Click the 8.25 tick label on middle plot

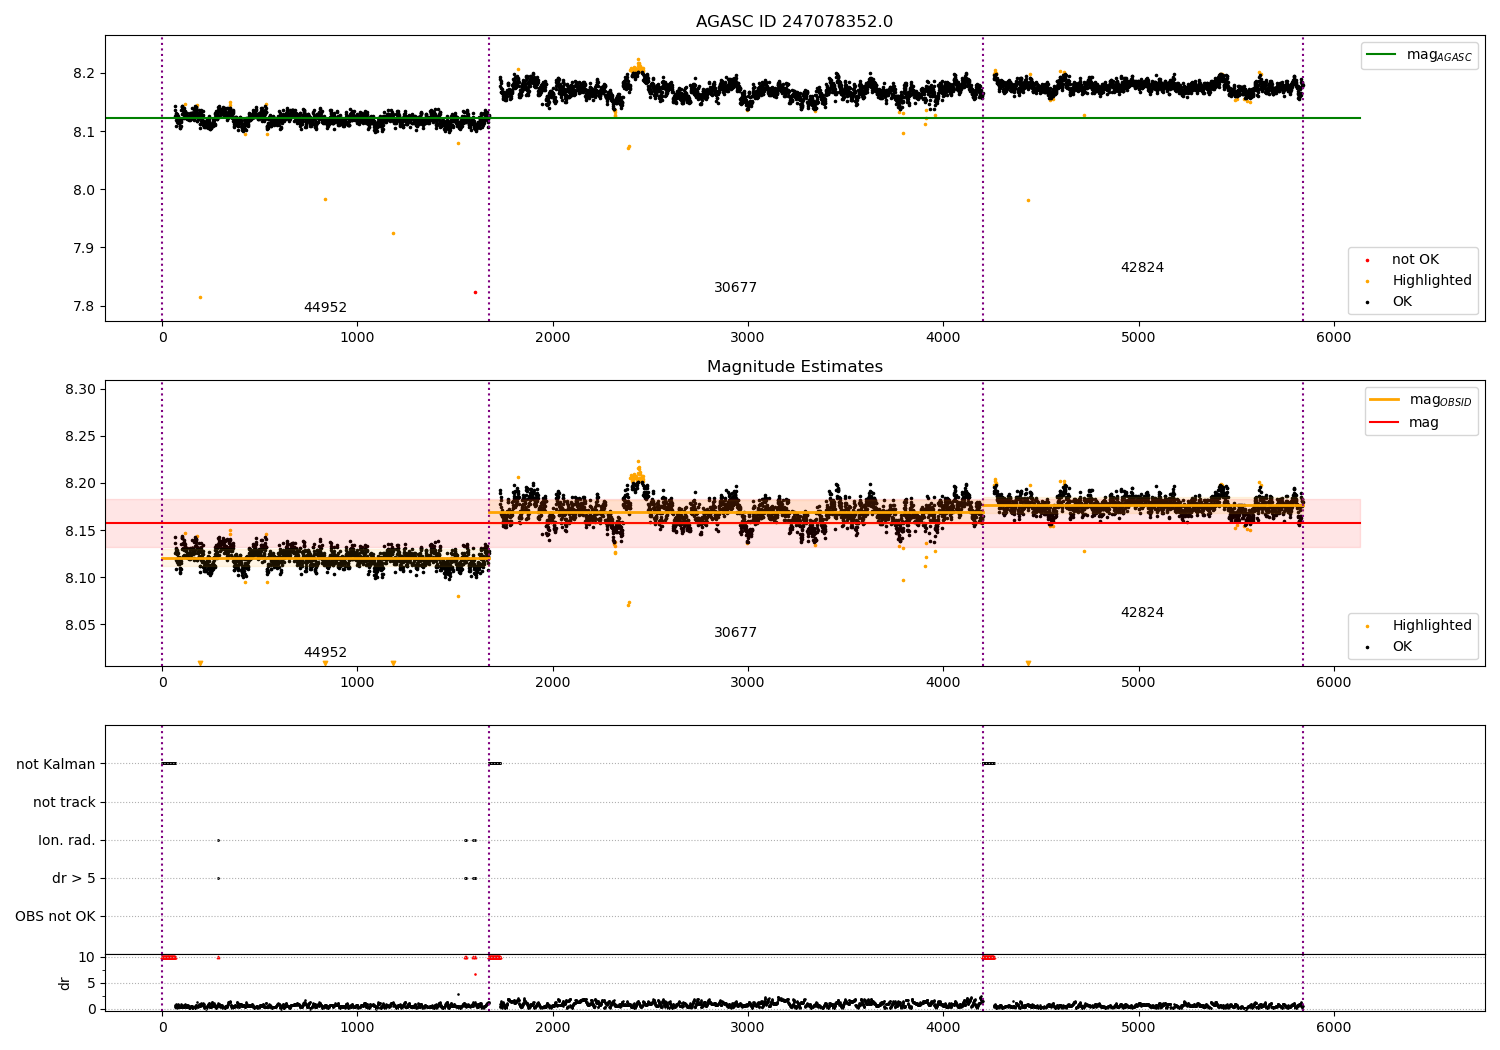click(80, 437)
